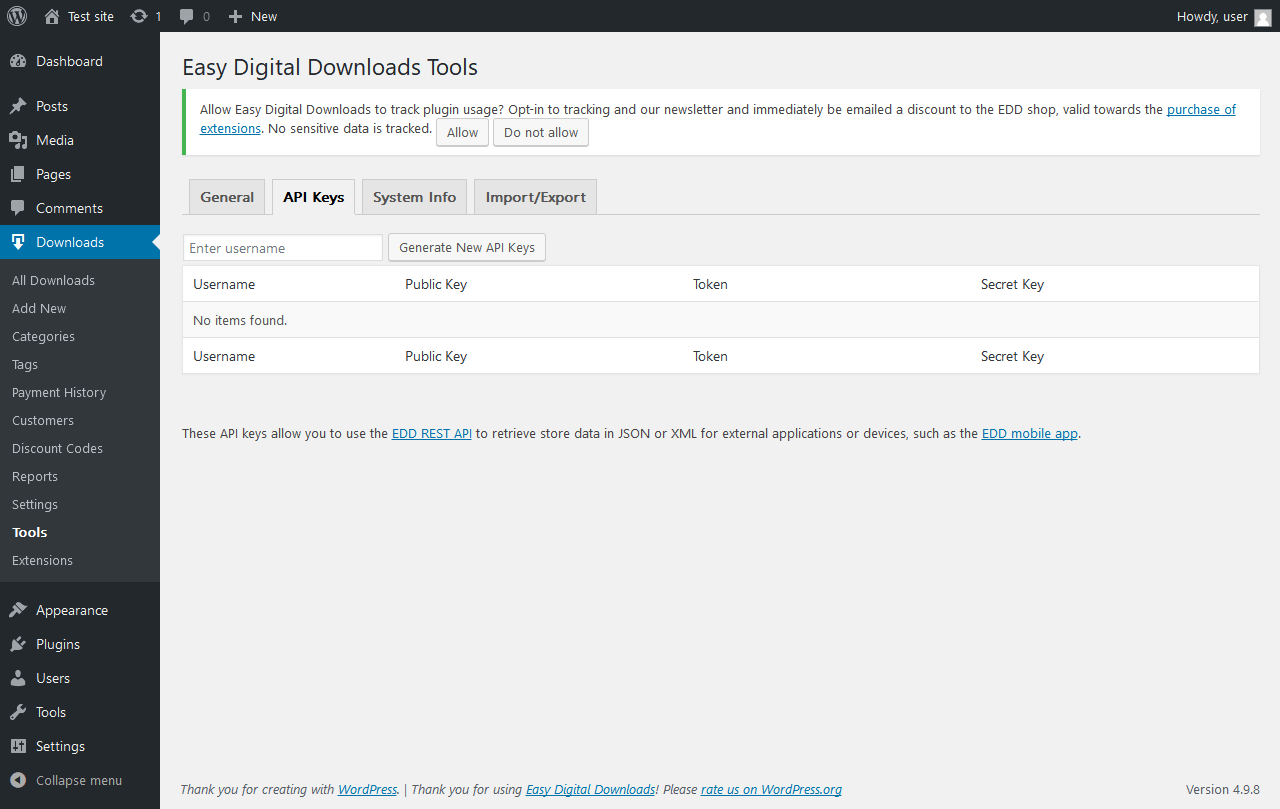This screenshot has width=1280, height=809.
Task: Open the Import/Export tab
Action: coord(535,197)
